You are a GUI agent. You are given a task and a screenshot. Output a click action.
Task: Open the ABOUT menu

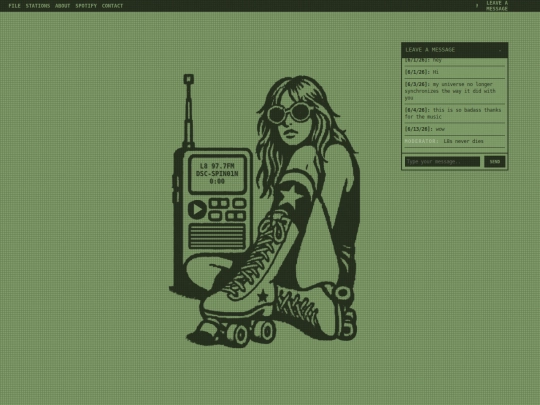[x=62, y=6]
